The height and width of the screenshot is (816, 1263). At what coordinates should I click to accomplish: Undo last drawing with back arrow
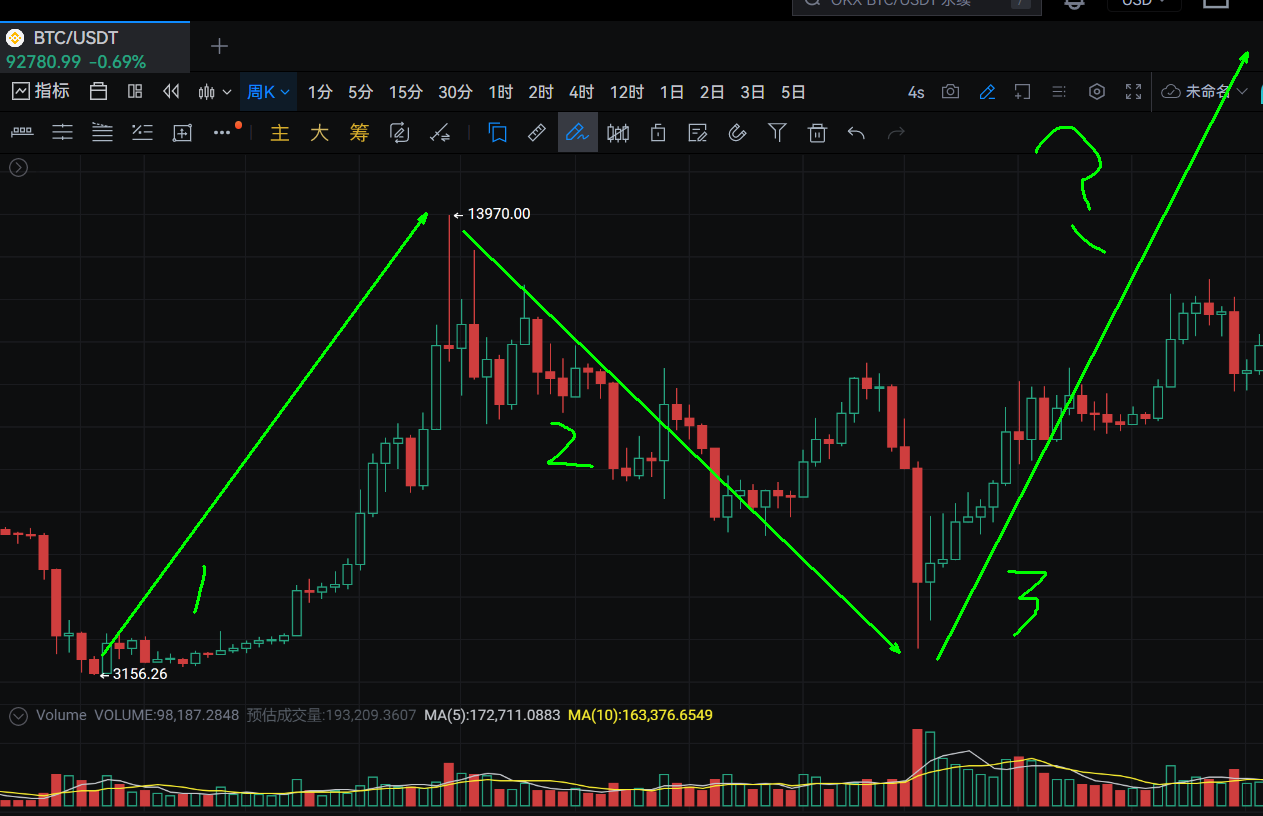point(856,132)
